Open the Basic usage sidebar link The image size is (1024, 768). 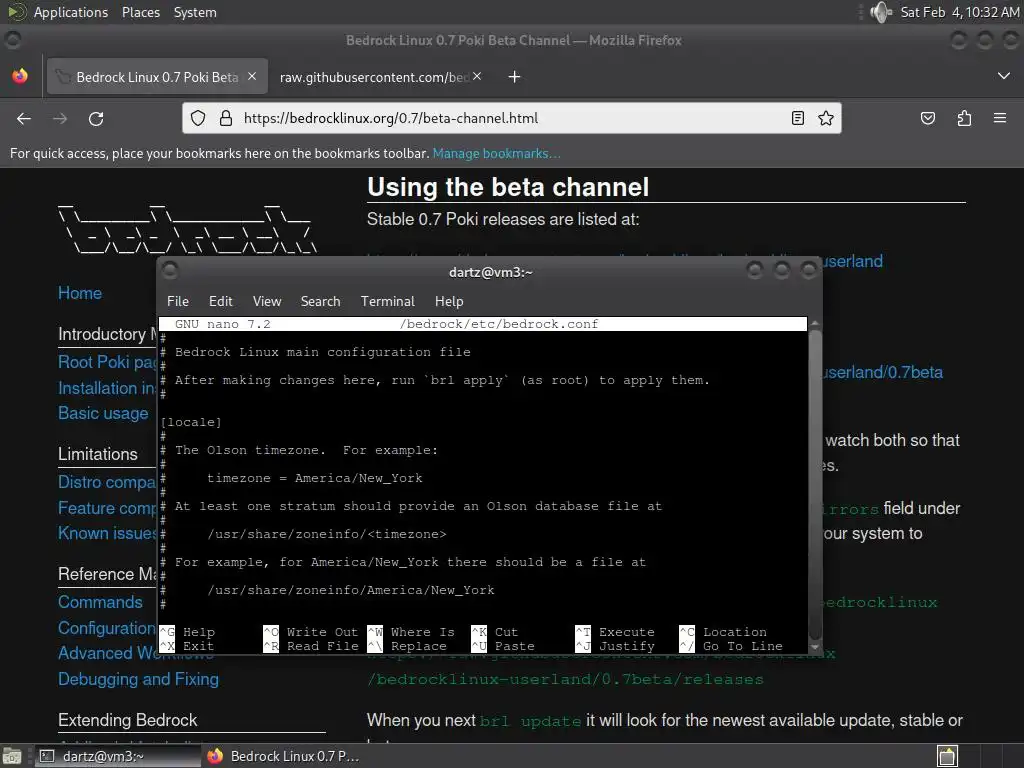[x=103, y=413]
